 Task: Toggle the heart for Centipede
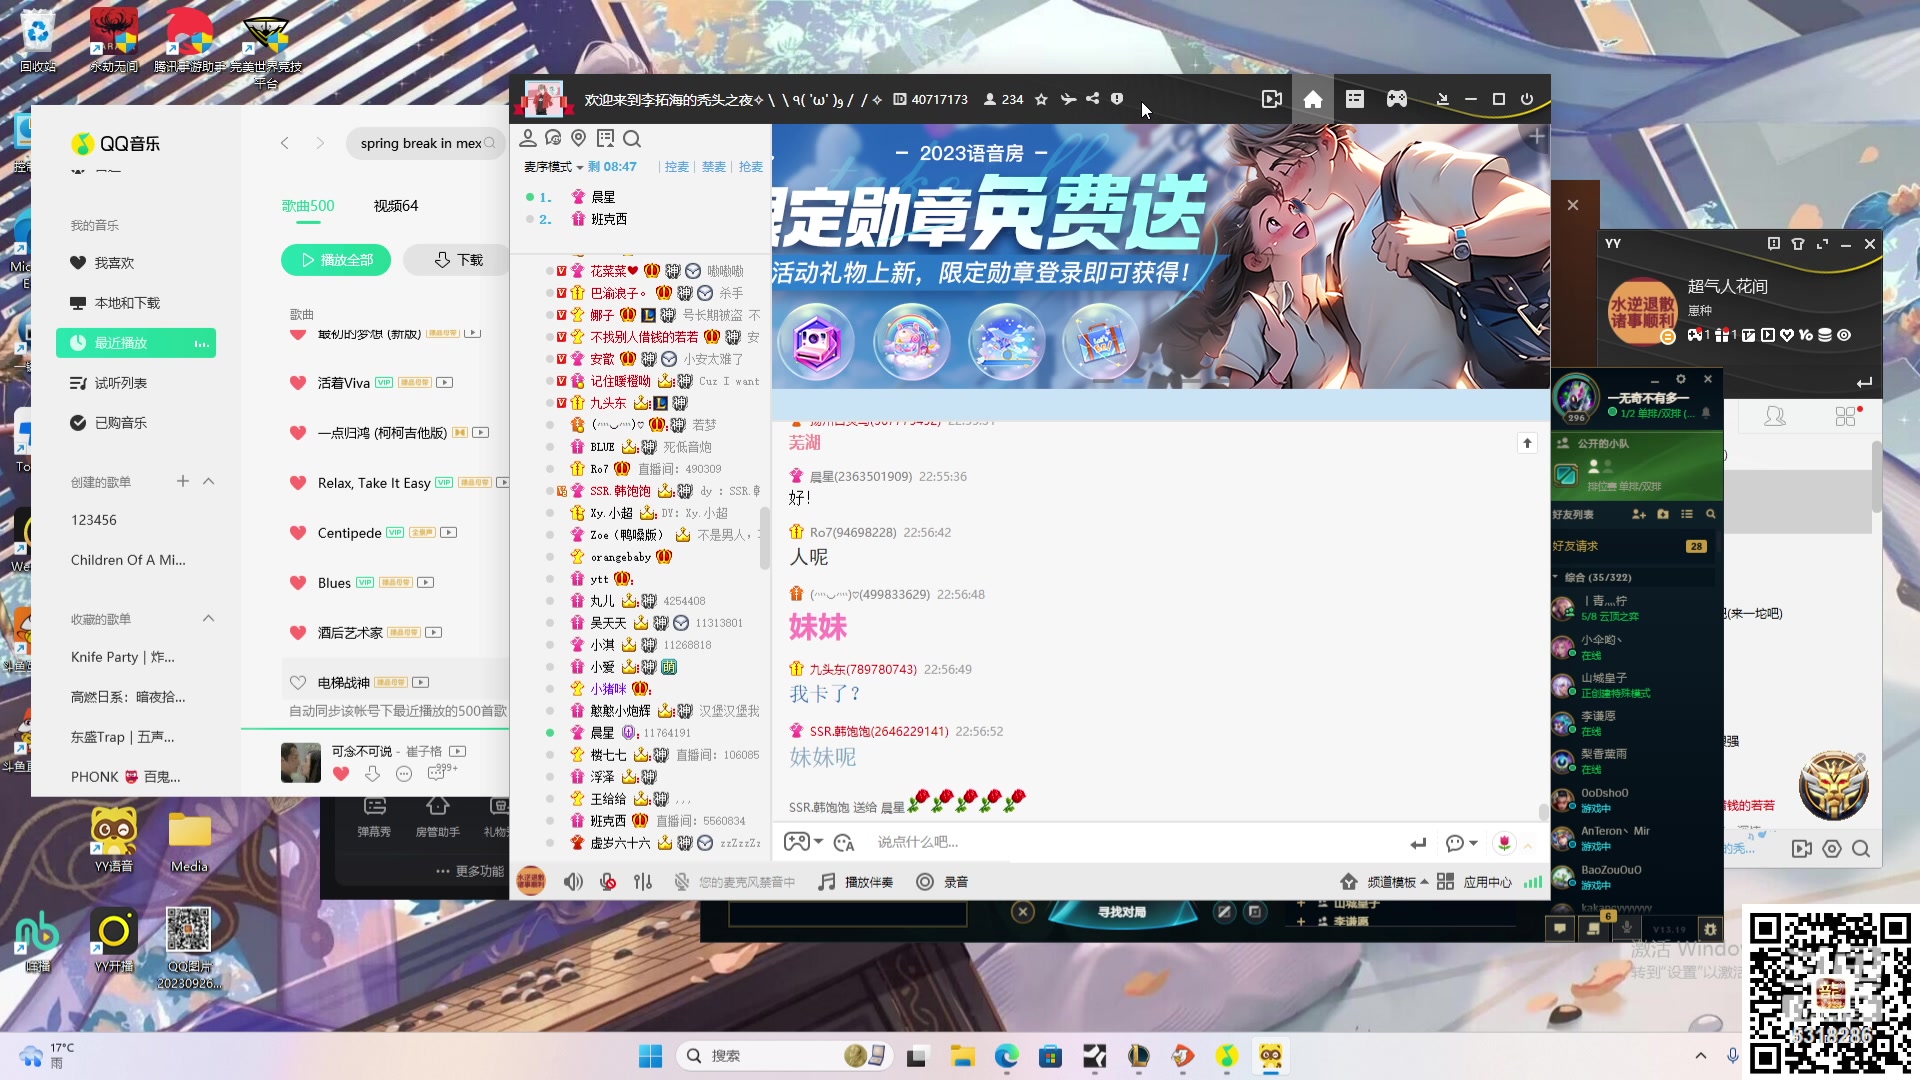click(297, 533)
